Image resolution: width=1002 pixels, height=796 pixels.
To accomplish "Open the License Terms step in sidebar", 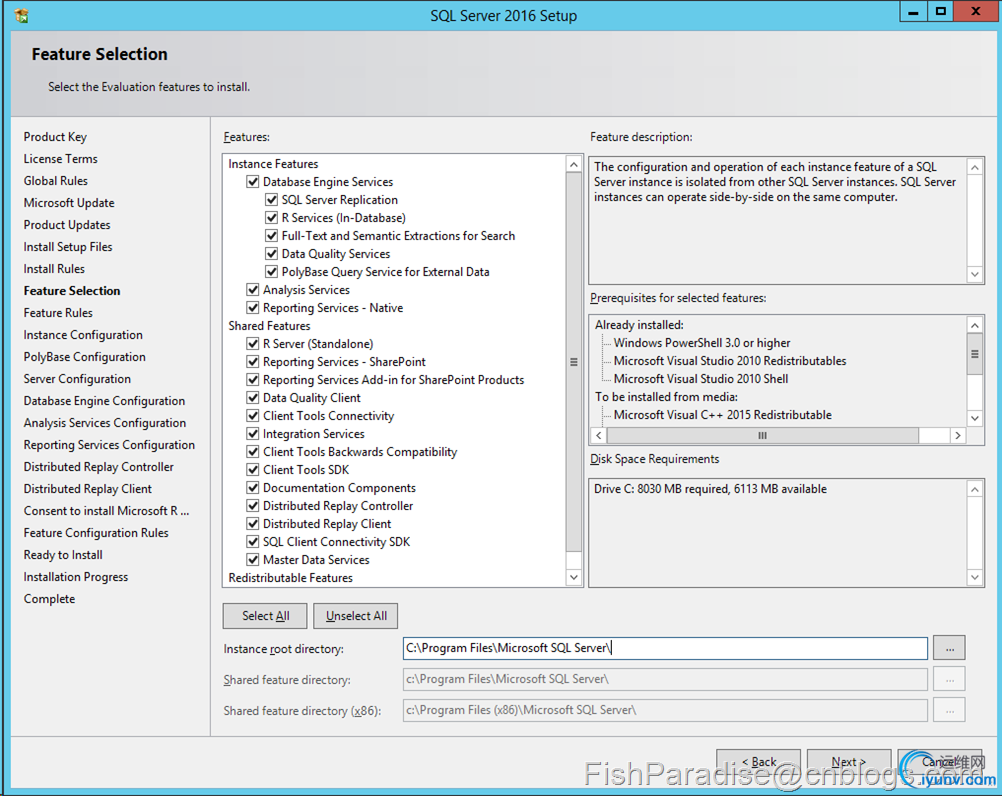I will pyautogui.click(x=61, y=158).
